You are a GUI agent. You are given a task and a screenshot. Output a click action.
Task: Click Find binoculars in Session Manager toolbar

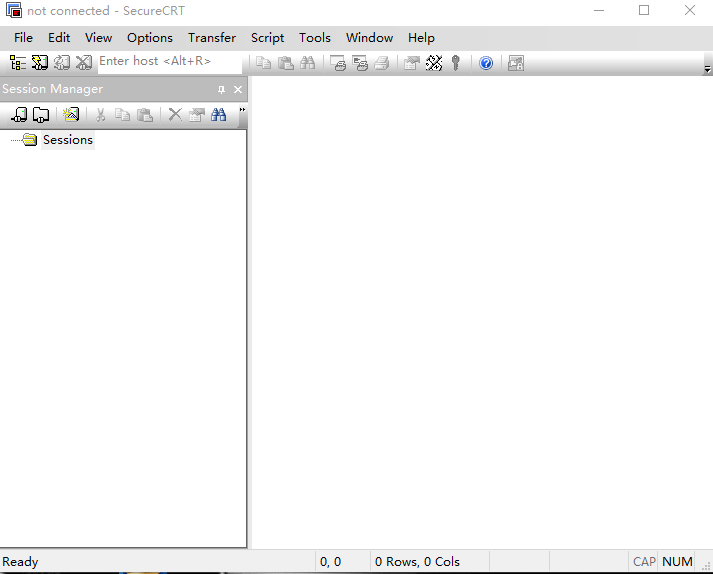coord(218,115)
